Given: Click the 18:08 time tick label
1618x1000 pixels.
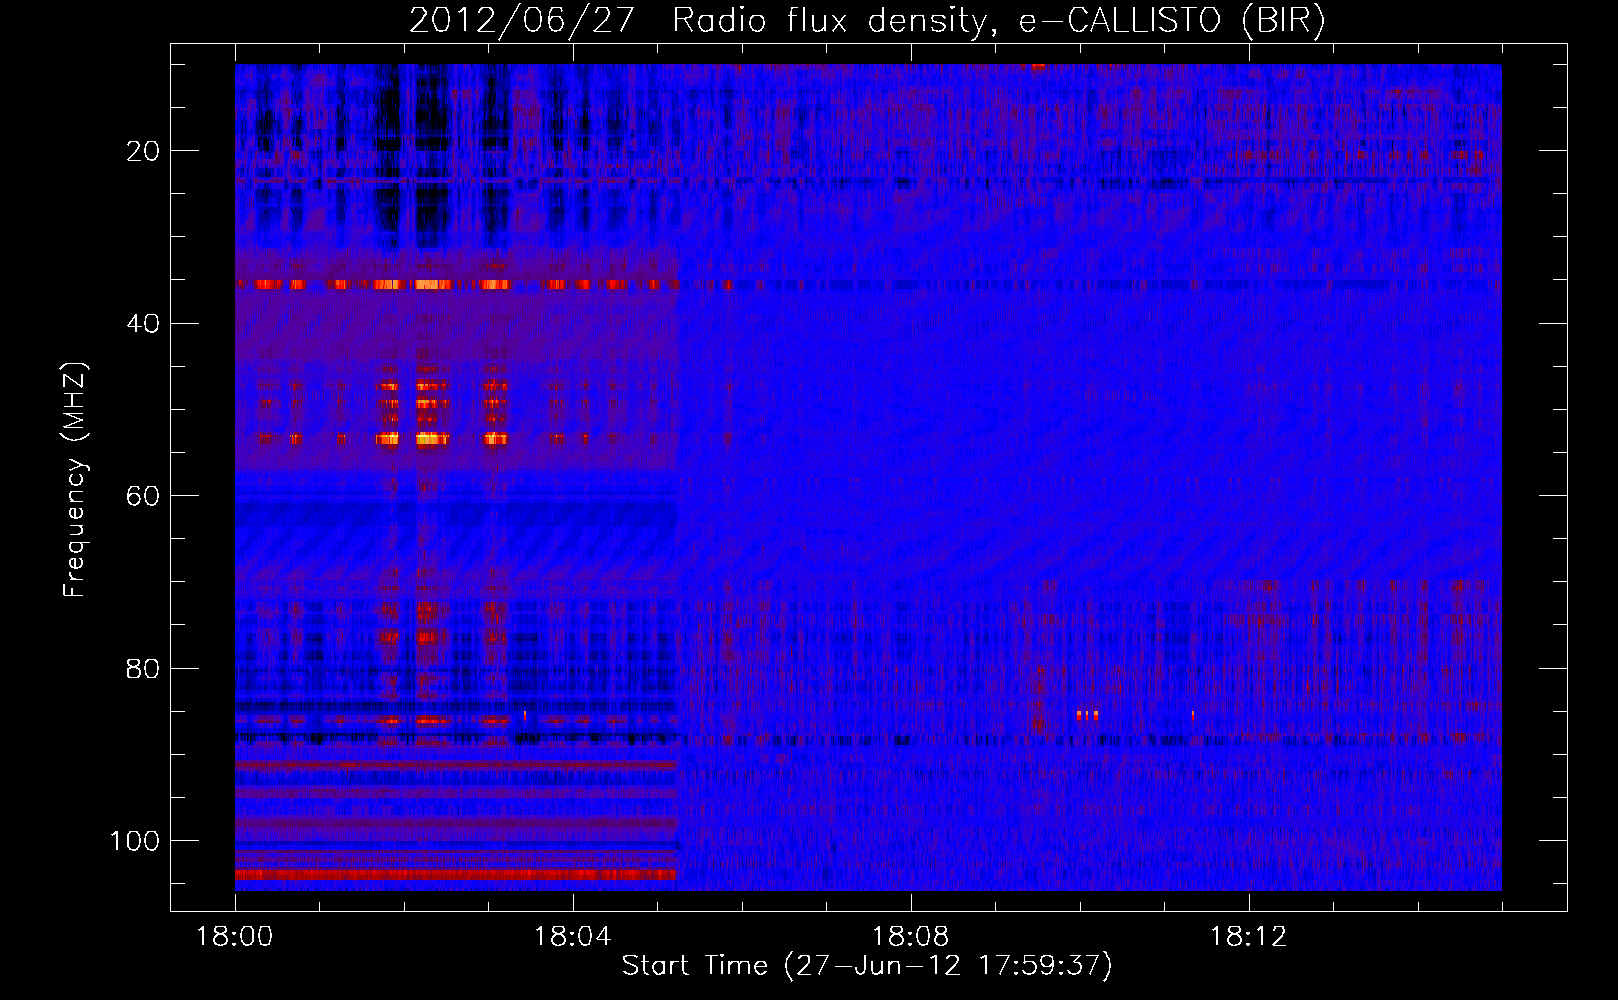Looking at the screenshot, I should click(x=910, y=937).
